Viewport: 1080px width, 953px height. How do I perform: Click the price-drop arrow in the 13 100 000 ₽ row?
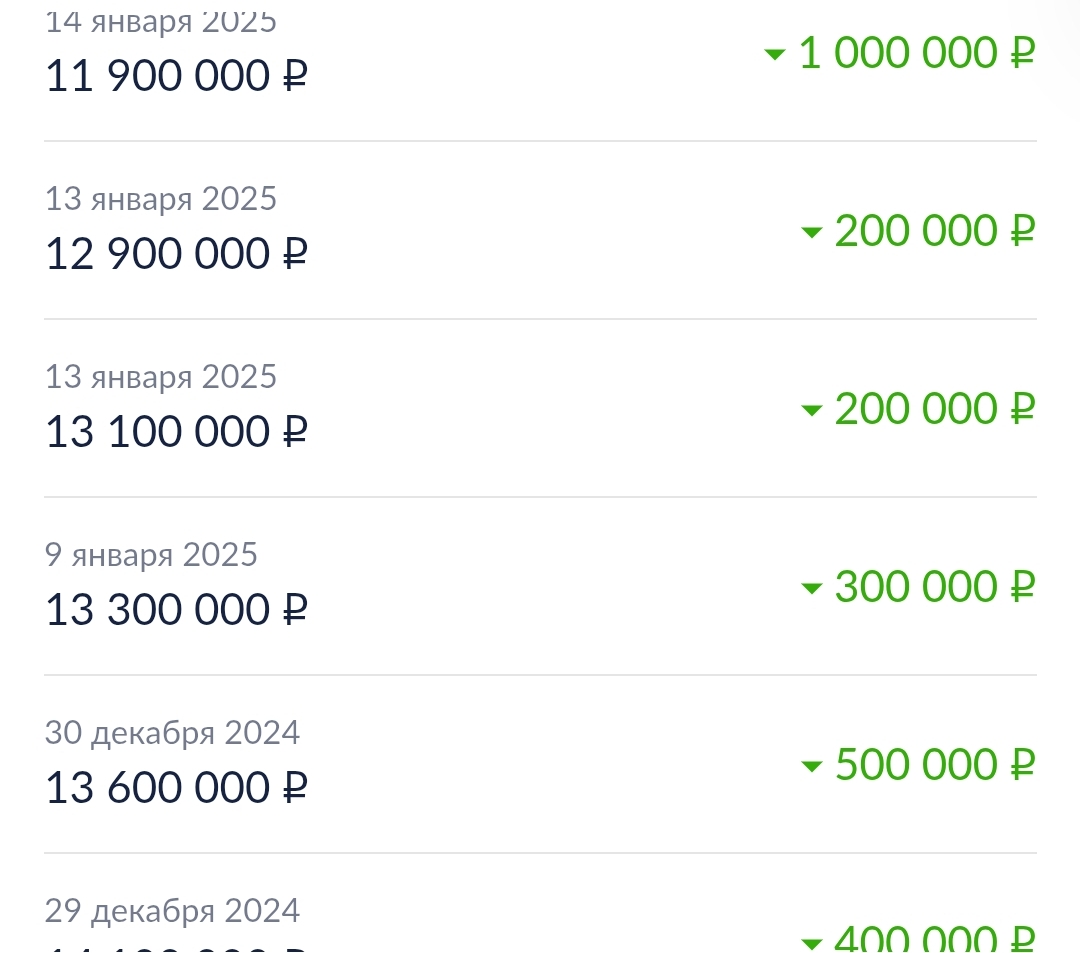pyautogui.click(x=812, y=410)
